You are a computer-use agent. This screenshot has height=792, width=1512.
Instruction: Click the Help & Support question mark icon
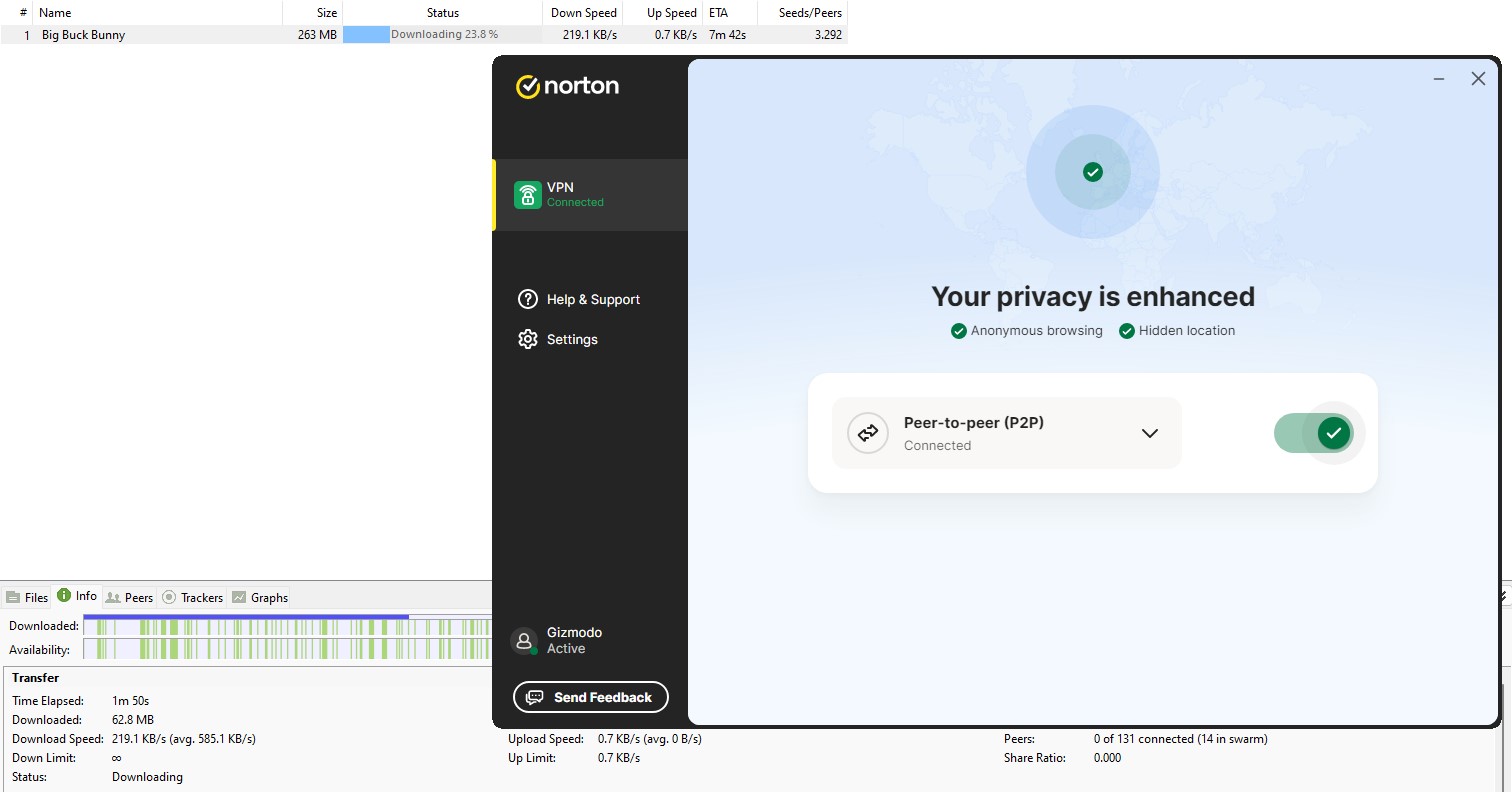528,299
